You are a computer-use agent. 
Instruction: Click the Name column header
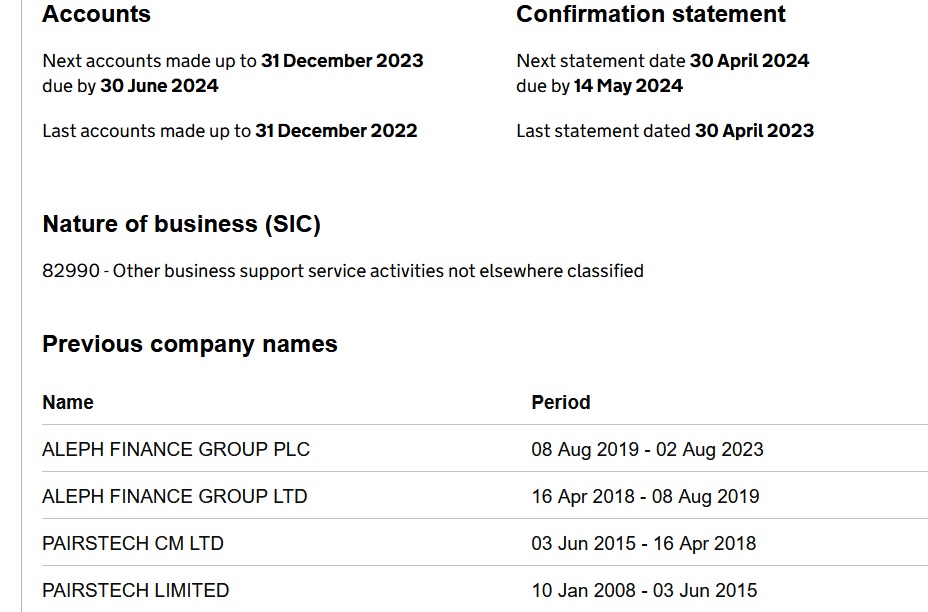coord(68,402)
